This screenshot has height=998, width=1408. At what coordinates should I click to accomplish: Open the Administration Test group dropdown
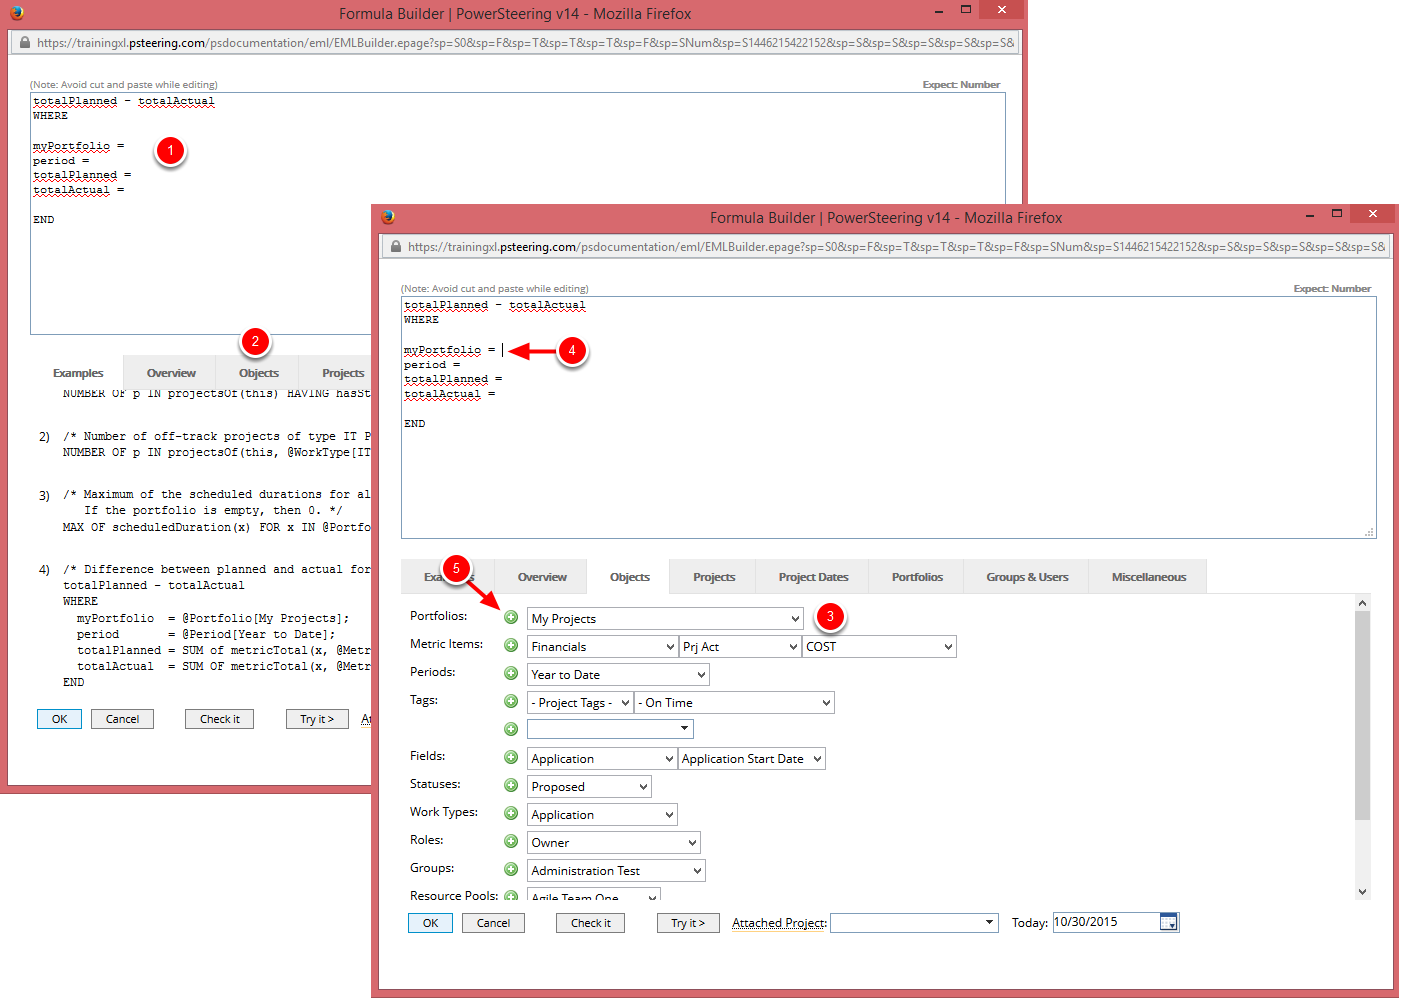(616, 871)
